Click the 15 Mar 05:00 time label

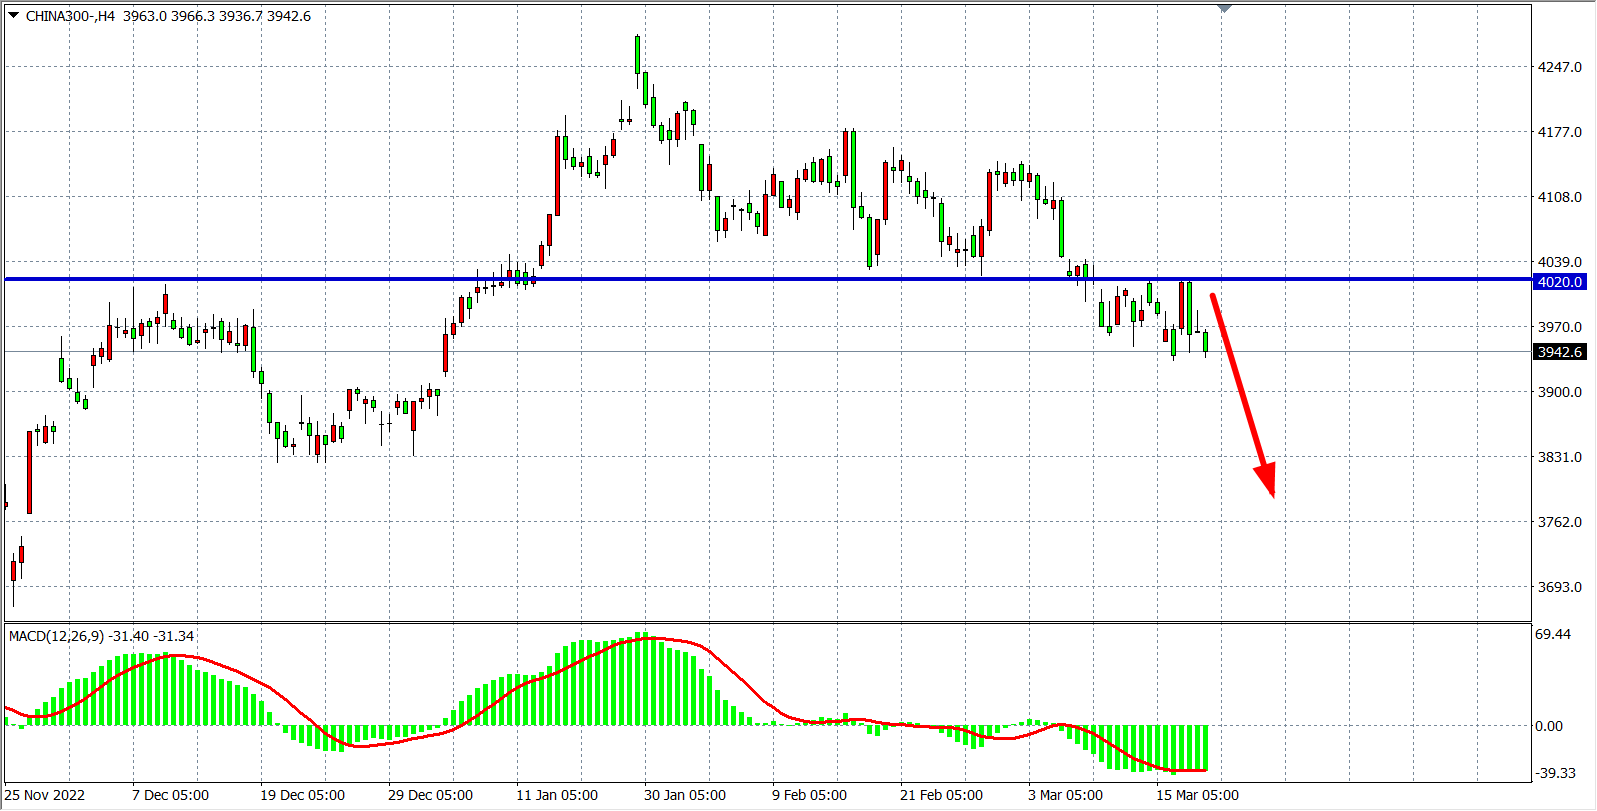[1197, 795]
